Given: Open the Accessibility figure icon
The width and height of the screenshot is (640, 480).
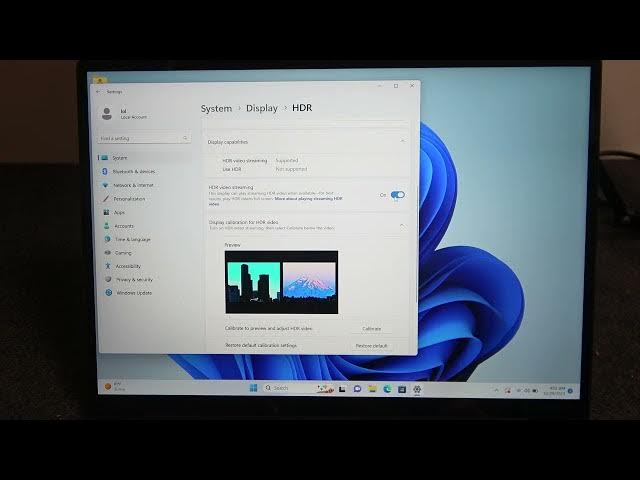Looking at the screenshot, I should 108,266.
